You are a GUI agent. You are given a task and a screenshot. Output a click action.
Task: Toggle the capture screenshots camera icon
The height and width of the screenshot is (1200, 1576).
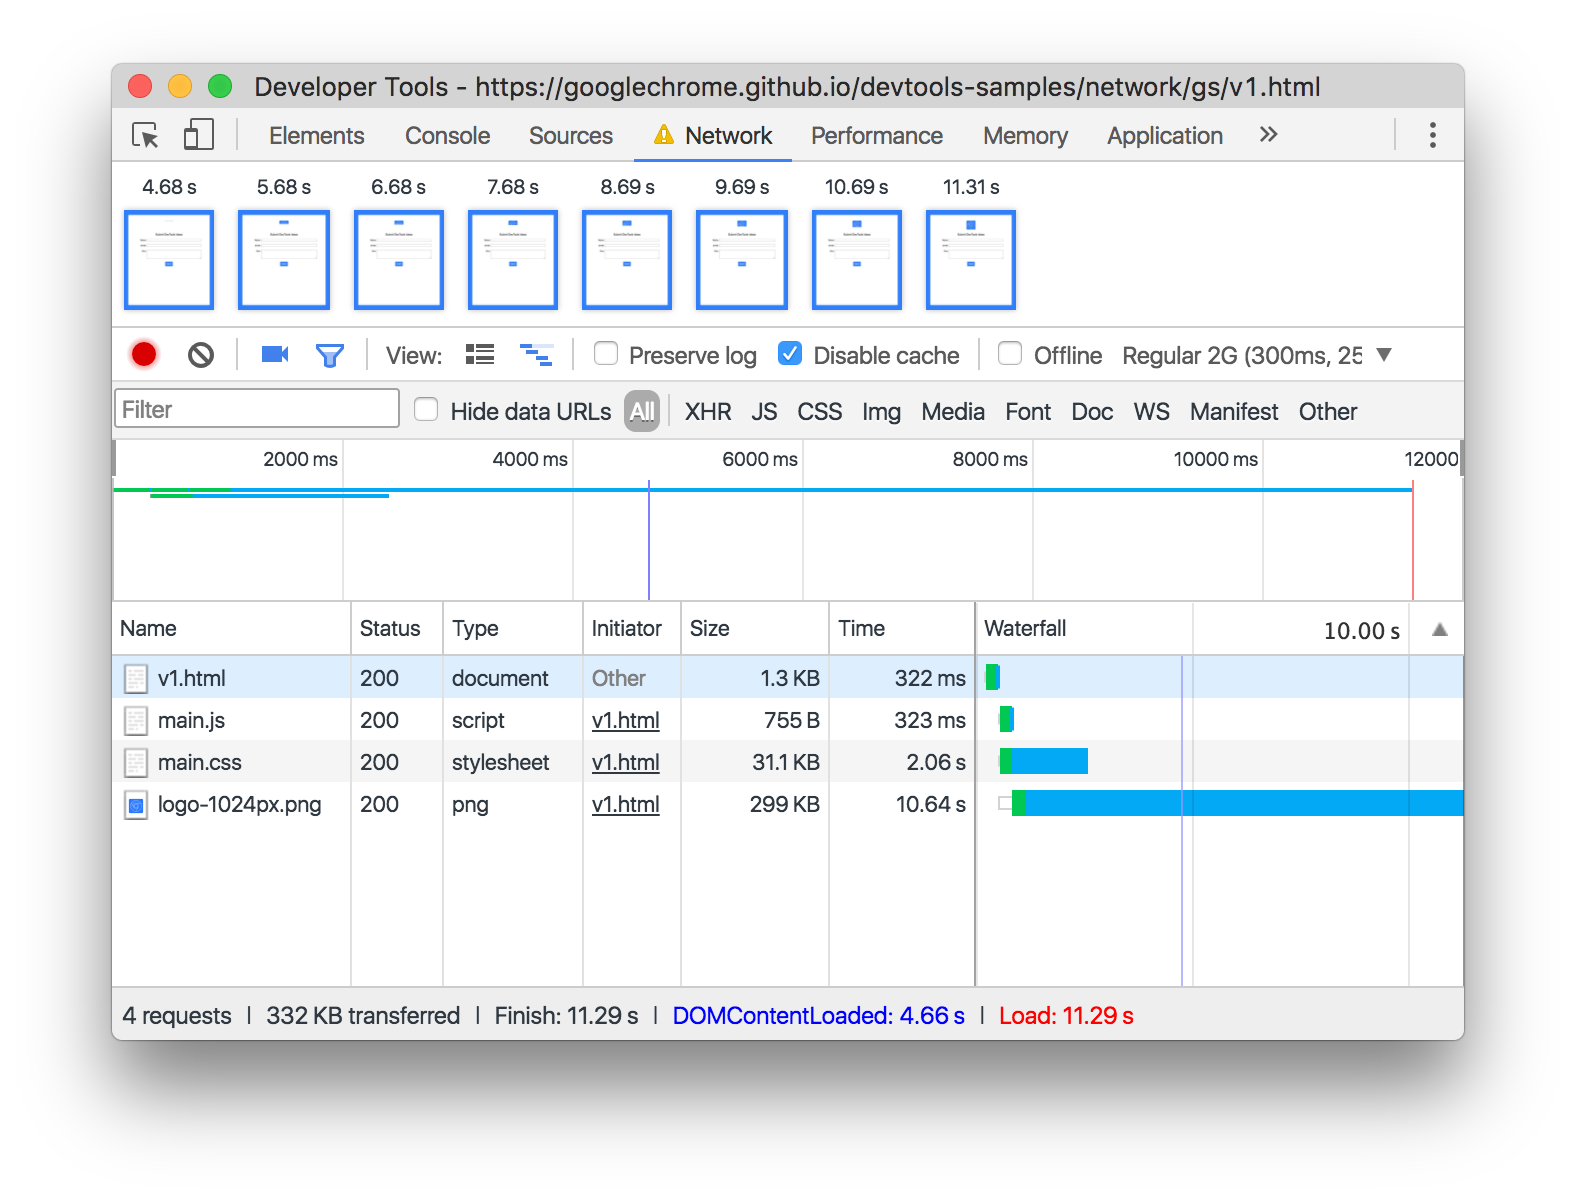pyautogui.click(x=275, y=354)
